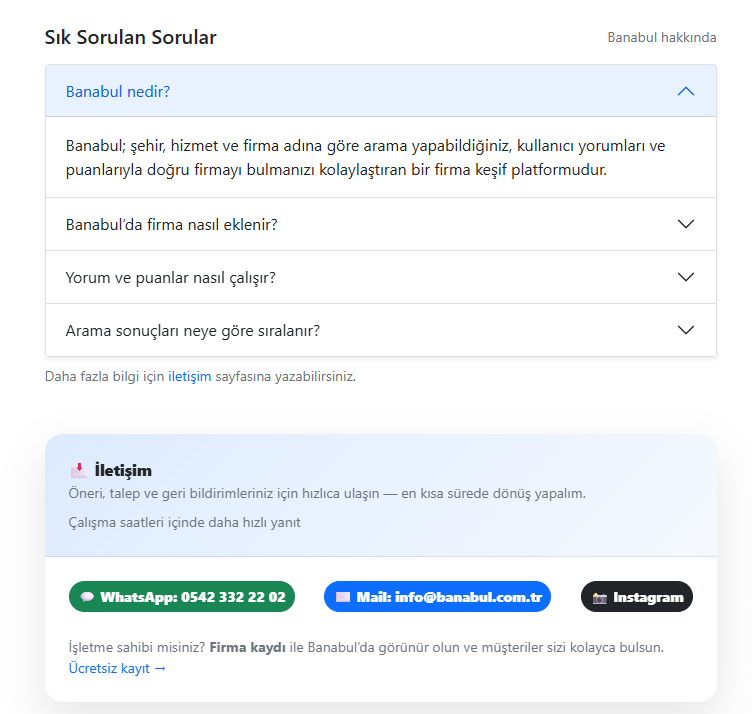Screen dimensions: 752x714
Task: Follow the "Ücretsiz kayıt →" link
Action: [117, 668]
